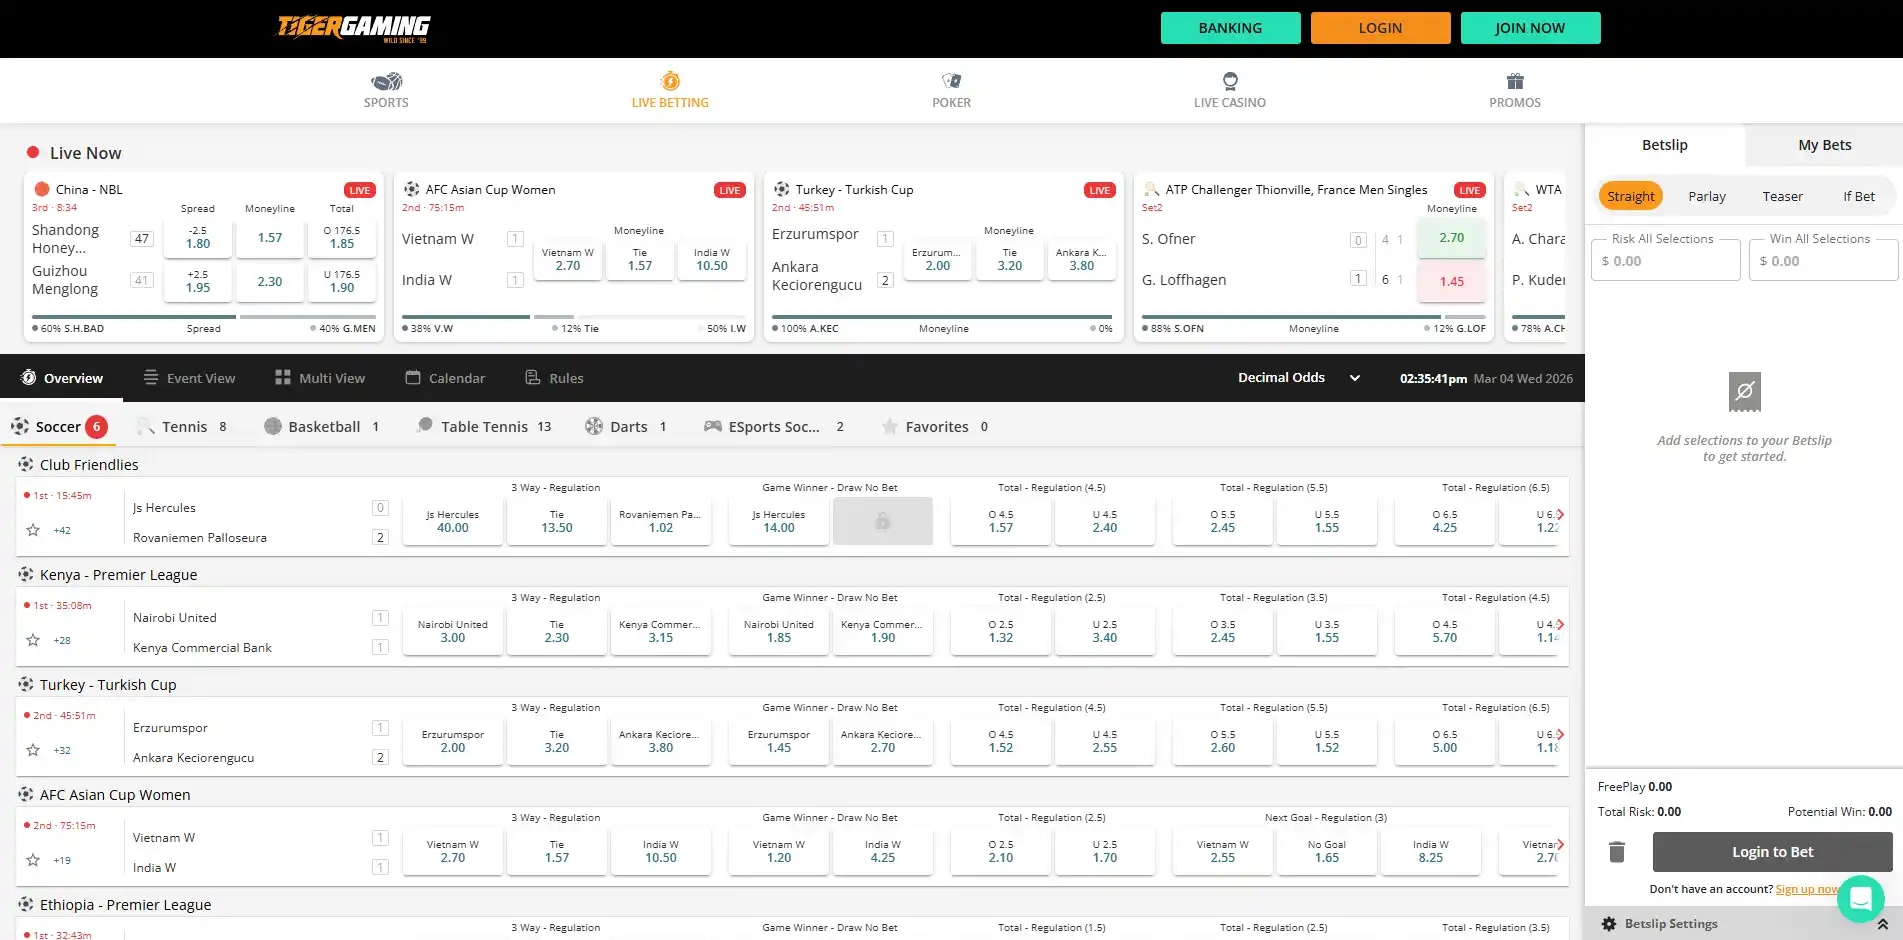Click the Club Friendlies soccer ball icon
The height and width of the screenshot is (940, 1903).
pos(26,464)
